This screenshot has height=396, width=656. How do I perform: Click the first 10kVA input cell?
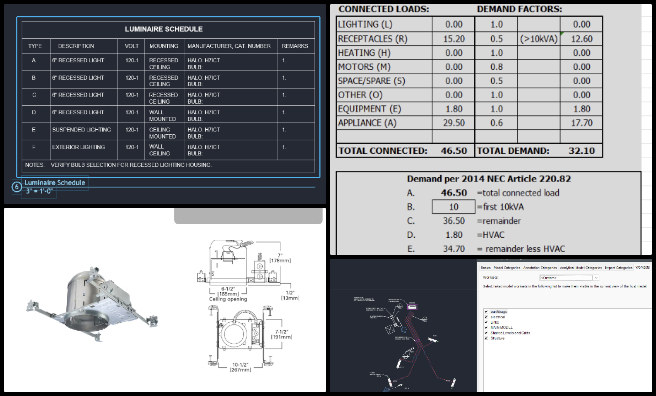[454, 207]
